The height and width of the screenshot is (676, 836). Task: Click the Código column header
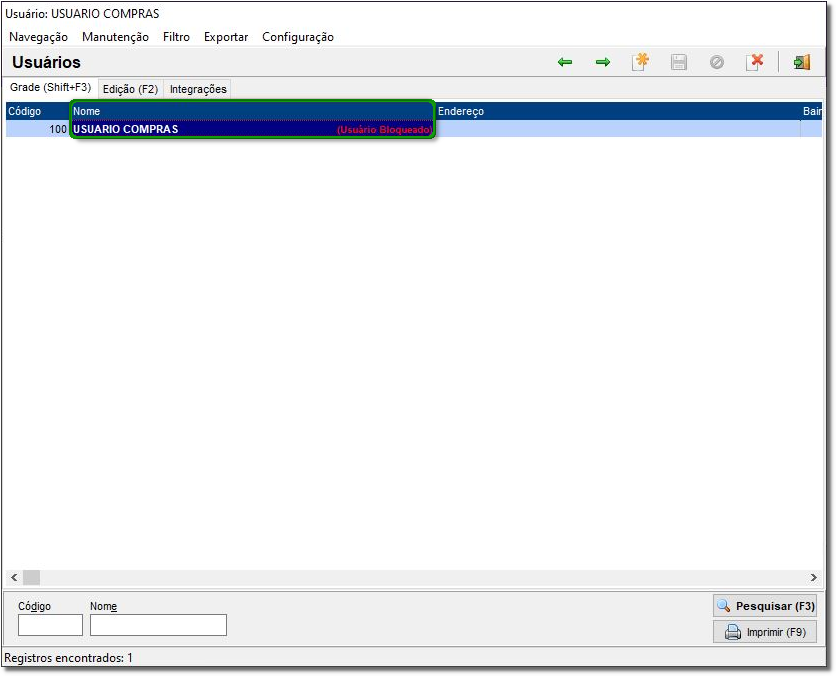(x=37, y=111)
